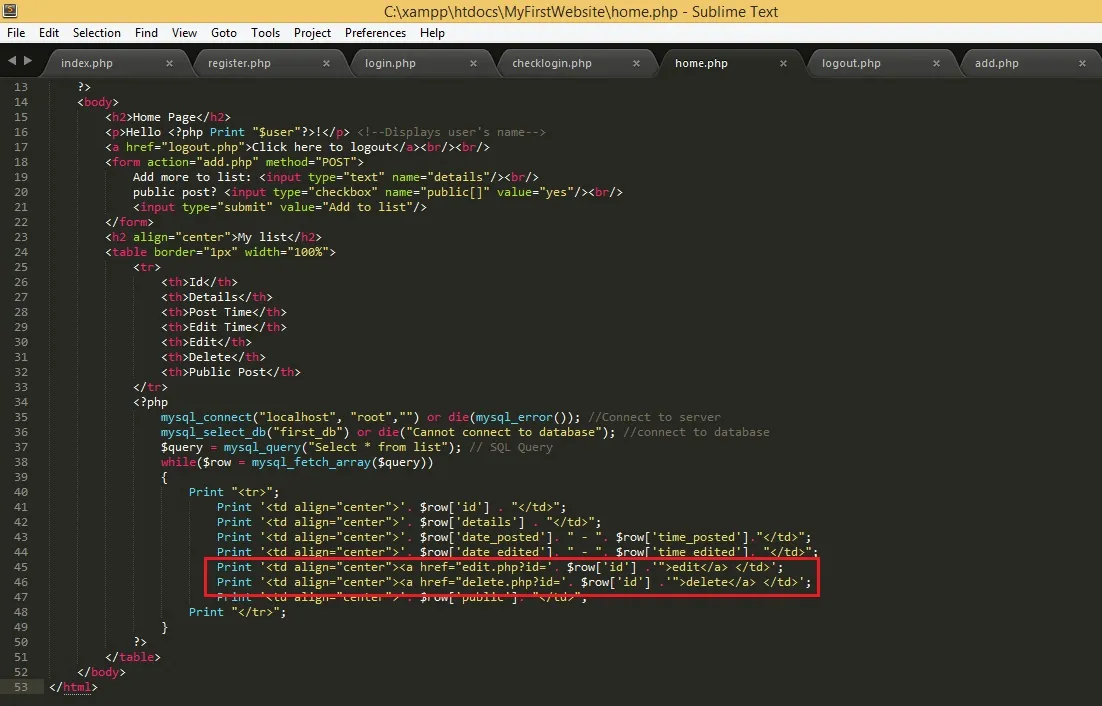The image size is (1102, 706).
Task: Click the delete.php?id= string on line 46
Action: (x=511, y=582)
